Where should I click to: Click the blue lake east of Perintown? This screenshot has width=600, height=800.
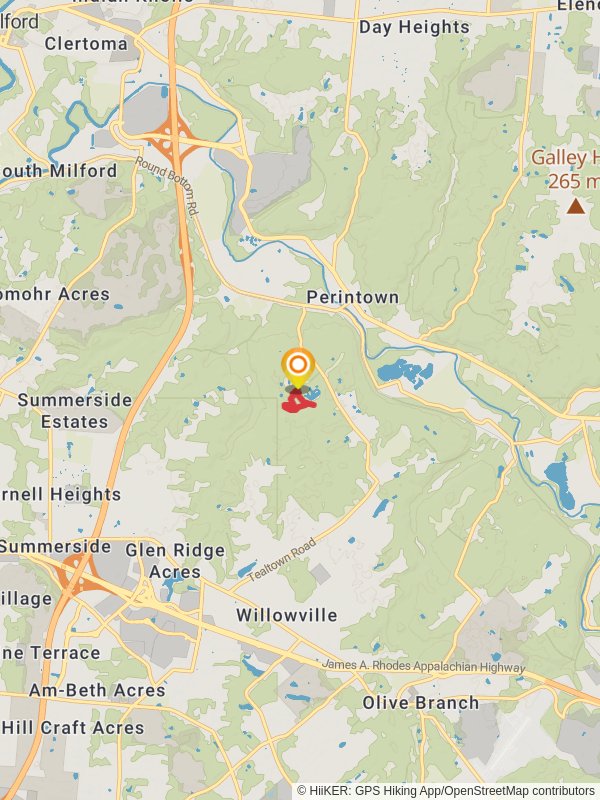(x=405, y=372)
